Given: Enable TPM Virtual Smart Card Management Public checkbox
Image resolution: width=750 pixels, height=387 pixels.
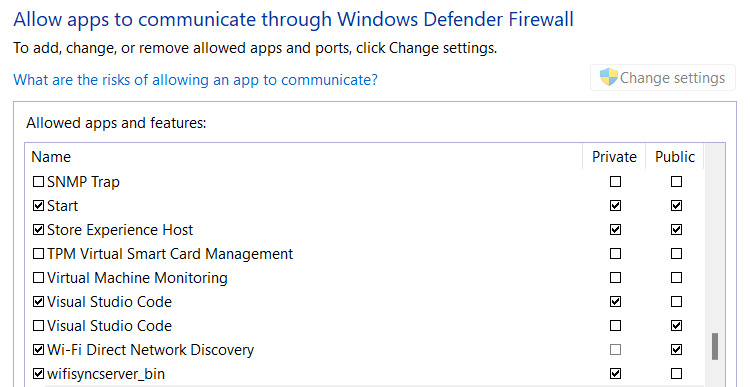Looking at the screenshot, I should [x=676, y=254].
